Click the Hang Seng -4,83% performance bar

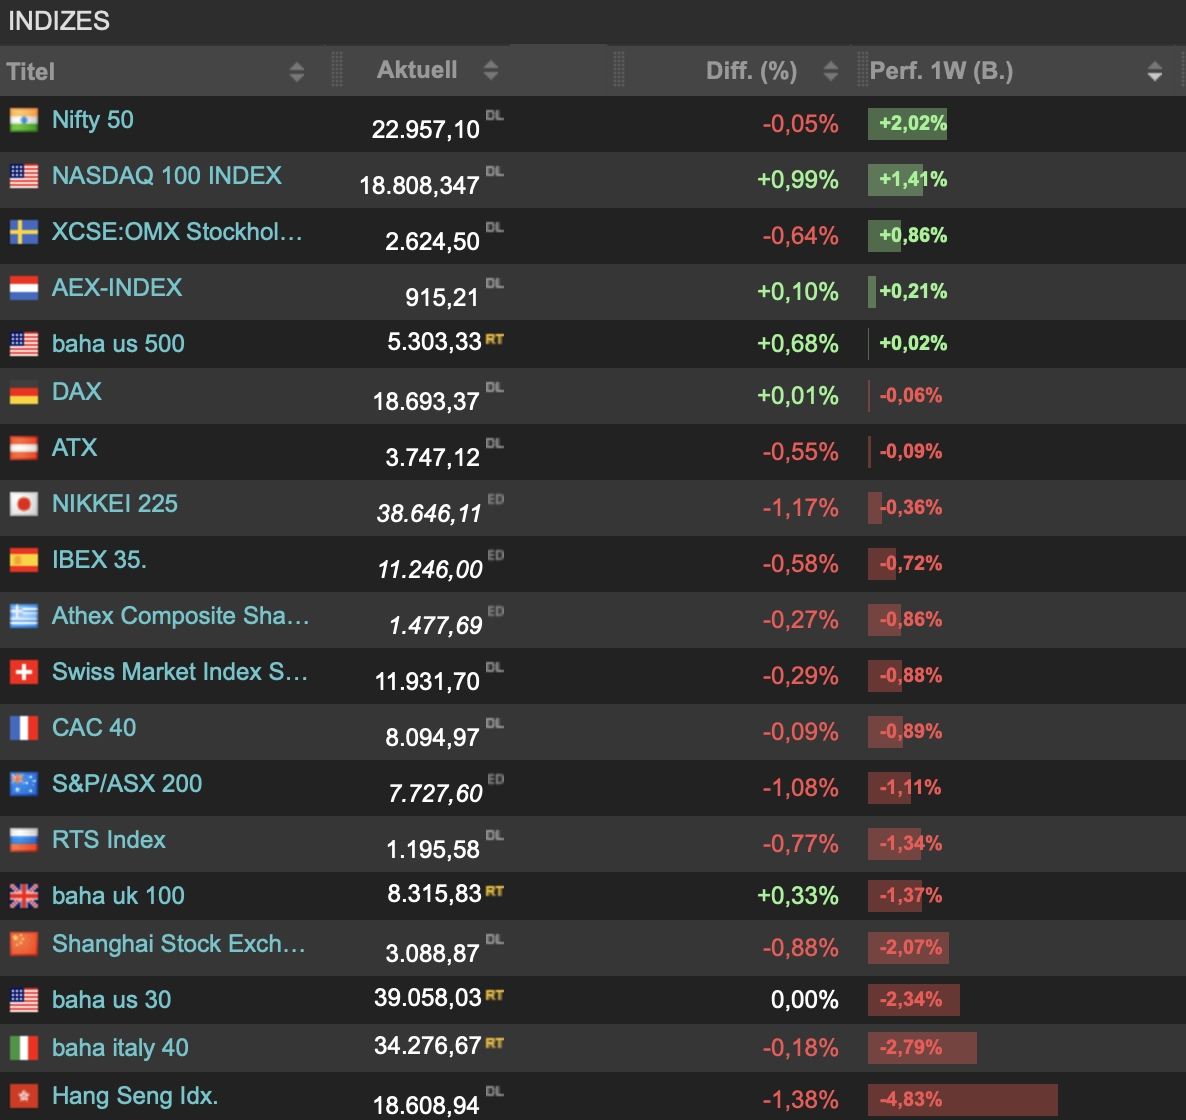(962, 1100)
